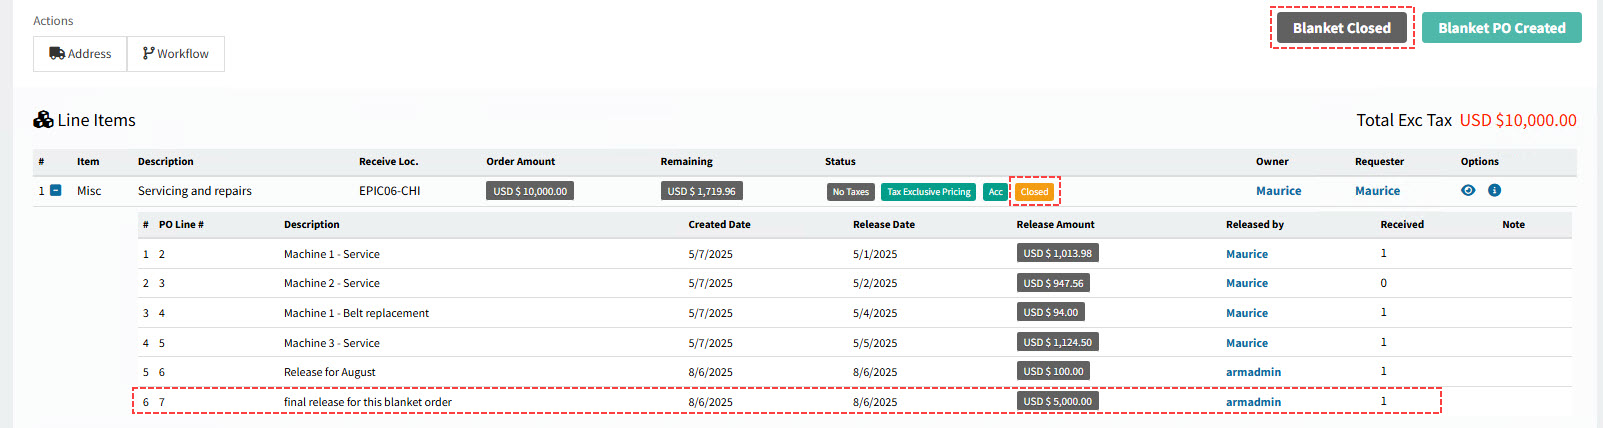Click the Order Amount USD $ 10,000.00 badge
Viewport: 1603px width, 428px height.
coord(530,191)
